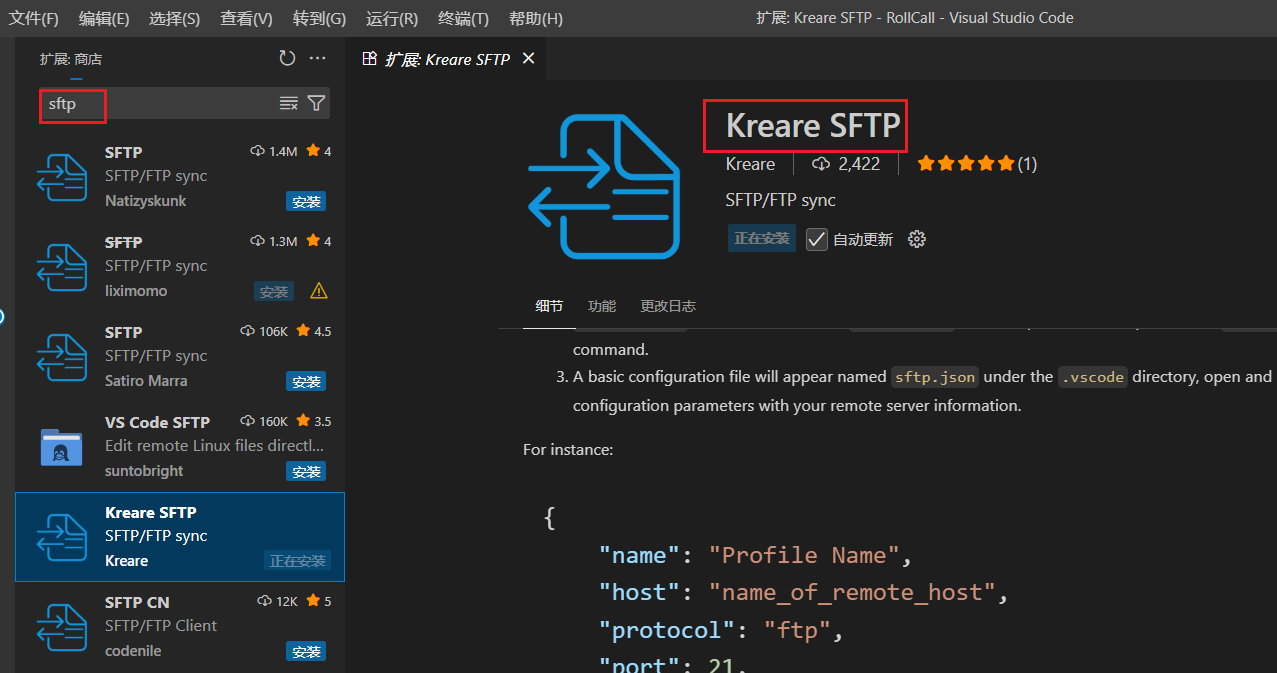Screen dimensions: 1277x673
Task: Click the 2,422 install count
Action: click(x=846, y=164)
